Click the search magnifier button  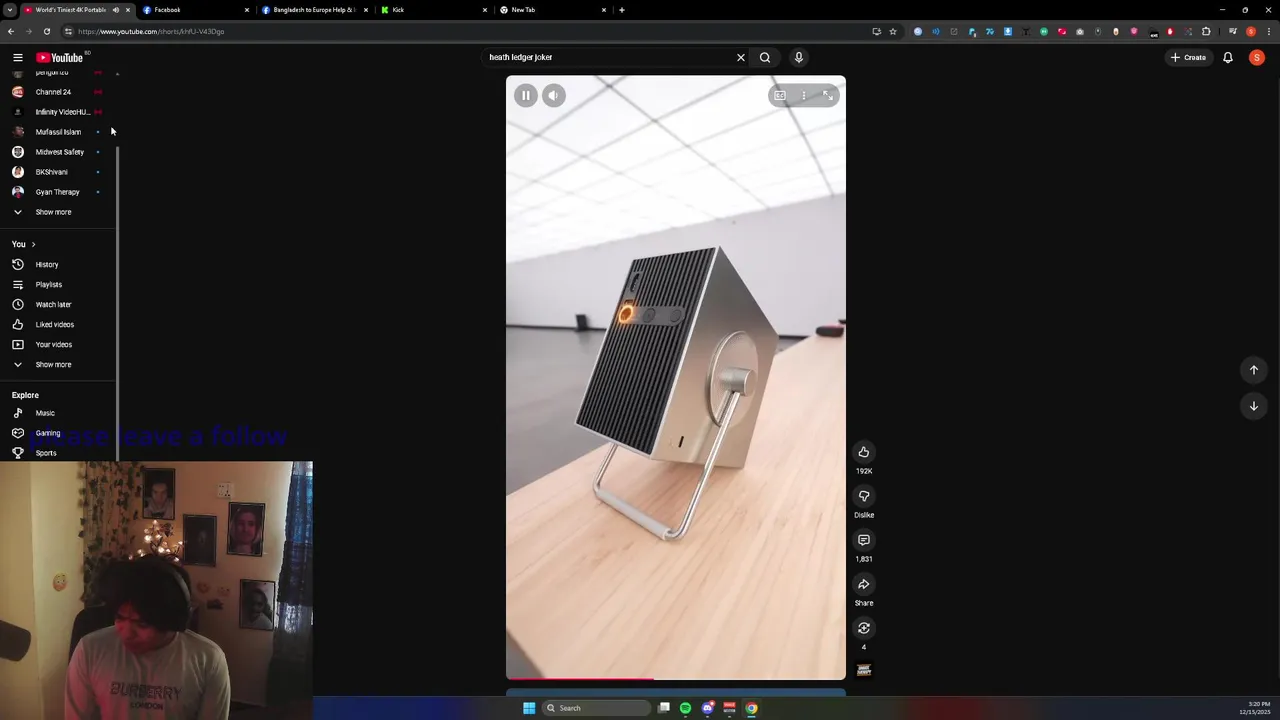(765, 57)
